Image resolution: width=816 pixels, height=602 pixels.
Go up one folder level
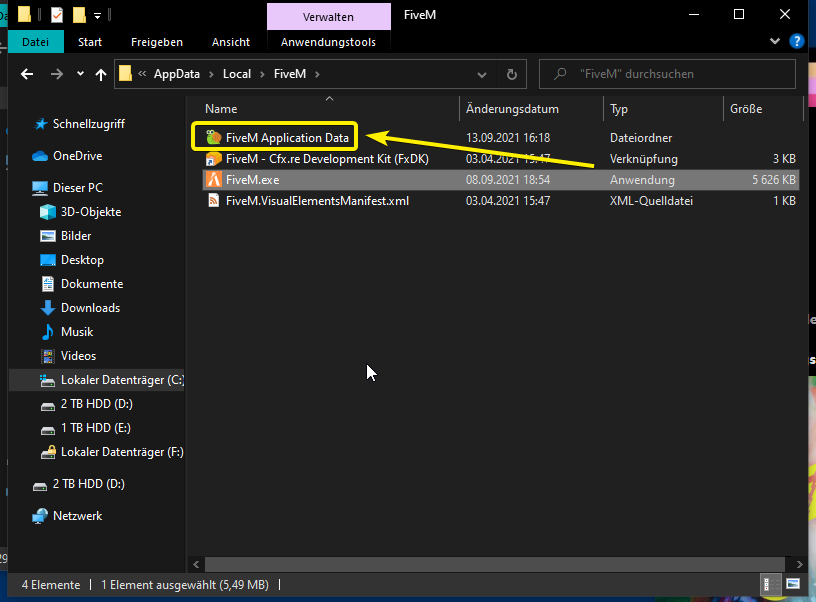pos(101,74)
